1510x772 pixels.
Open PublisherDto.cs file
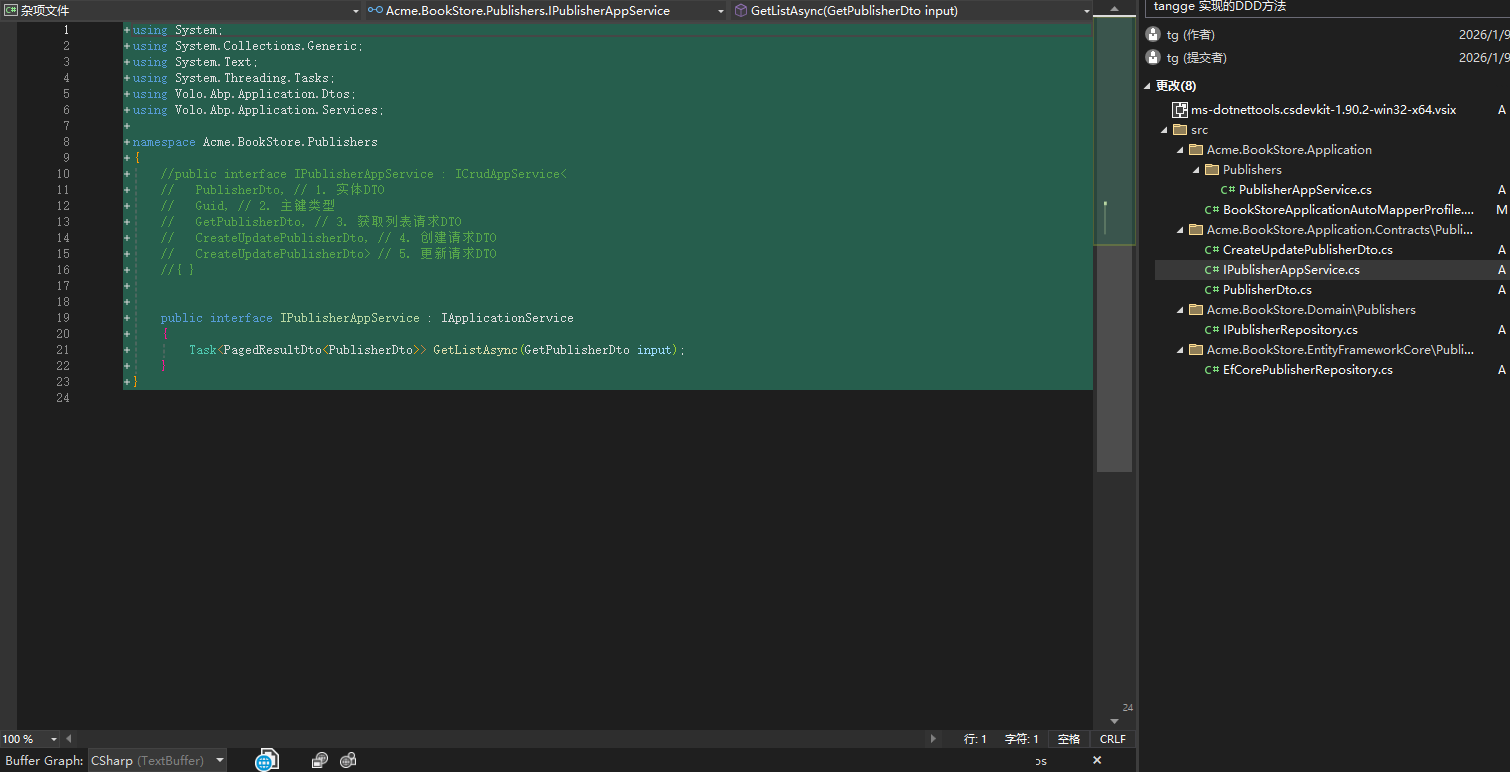click(1267, 290)
